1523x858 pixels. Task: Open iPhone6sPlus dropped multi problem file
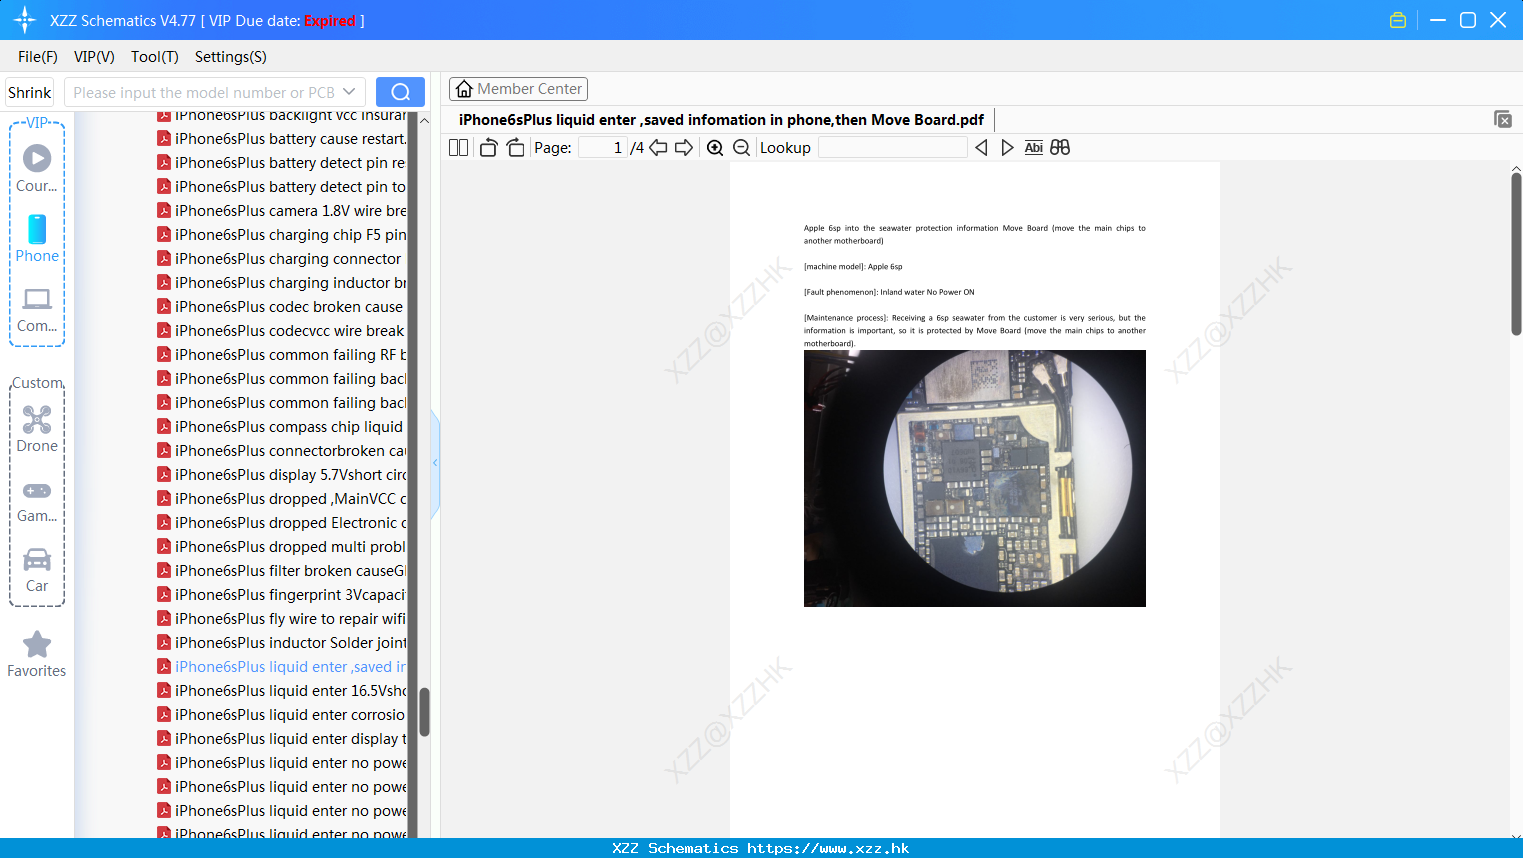point(282,547)
